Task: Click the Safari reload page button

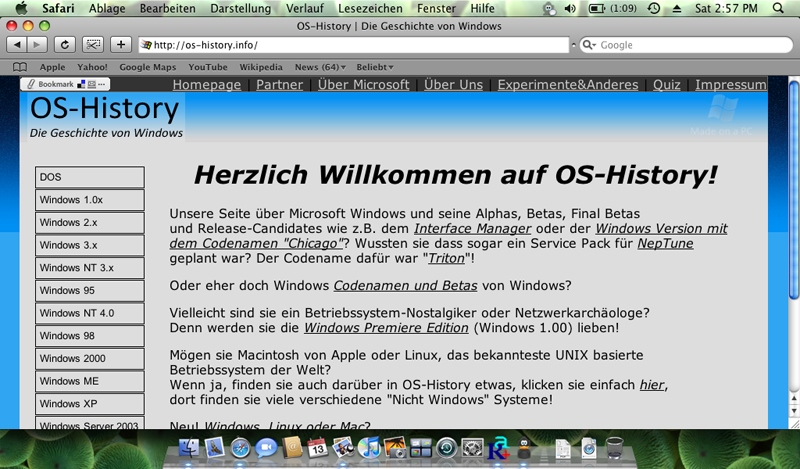Action: [x=64, y=45]
